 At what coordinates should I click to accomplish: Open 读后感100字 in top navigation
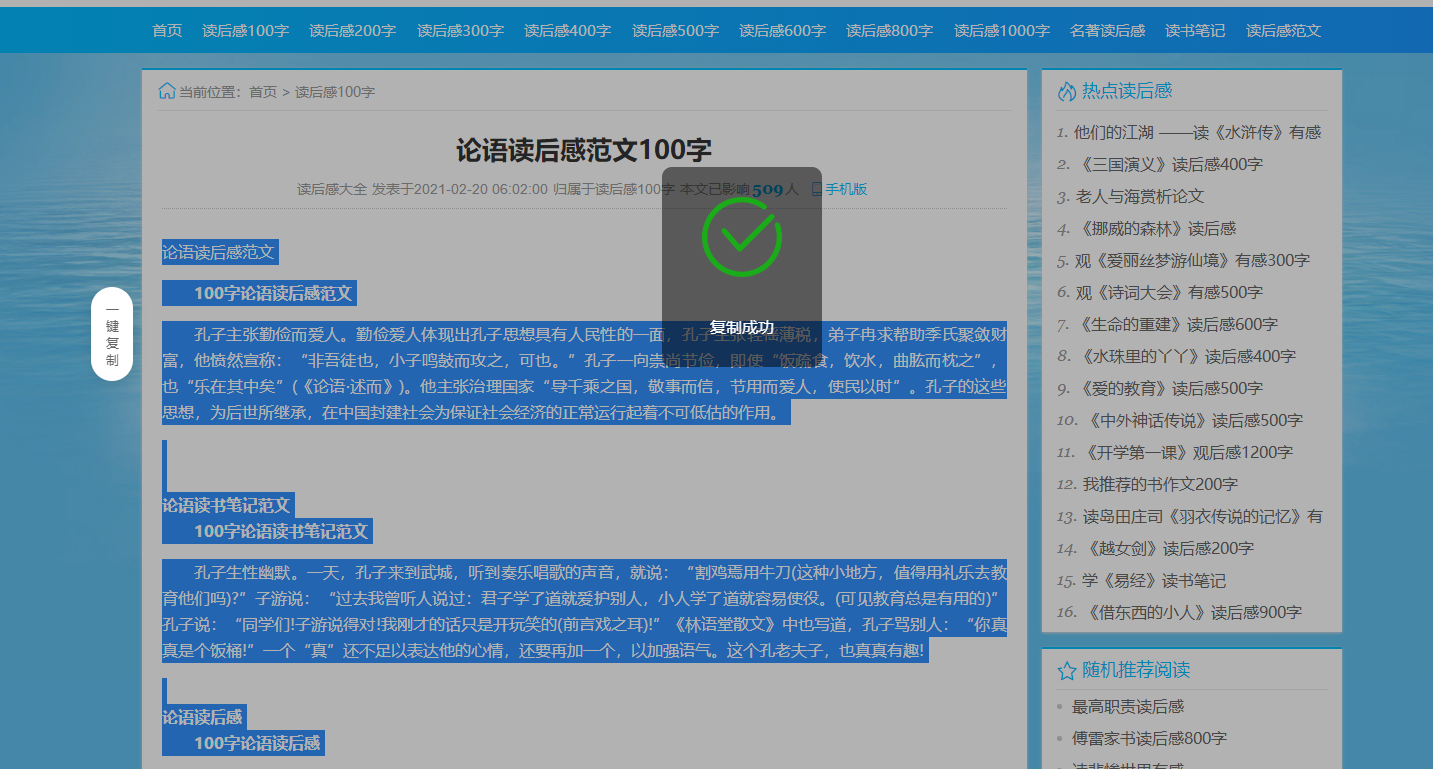tap(246, 31)
